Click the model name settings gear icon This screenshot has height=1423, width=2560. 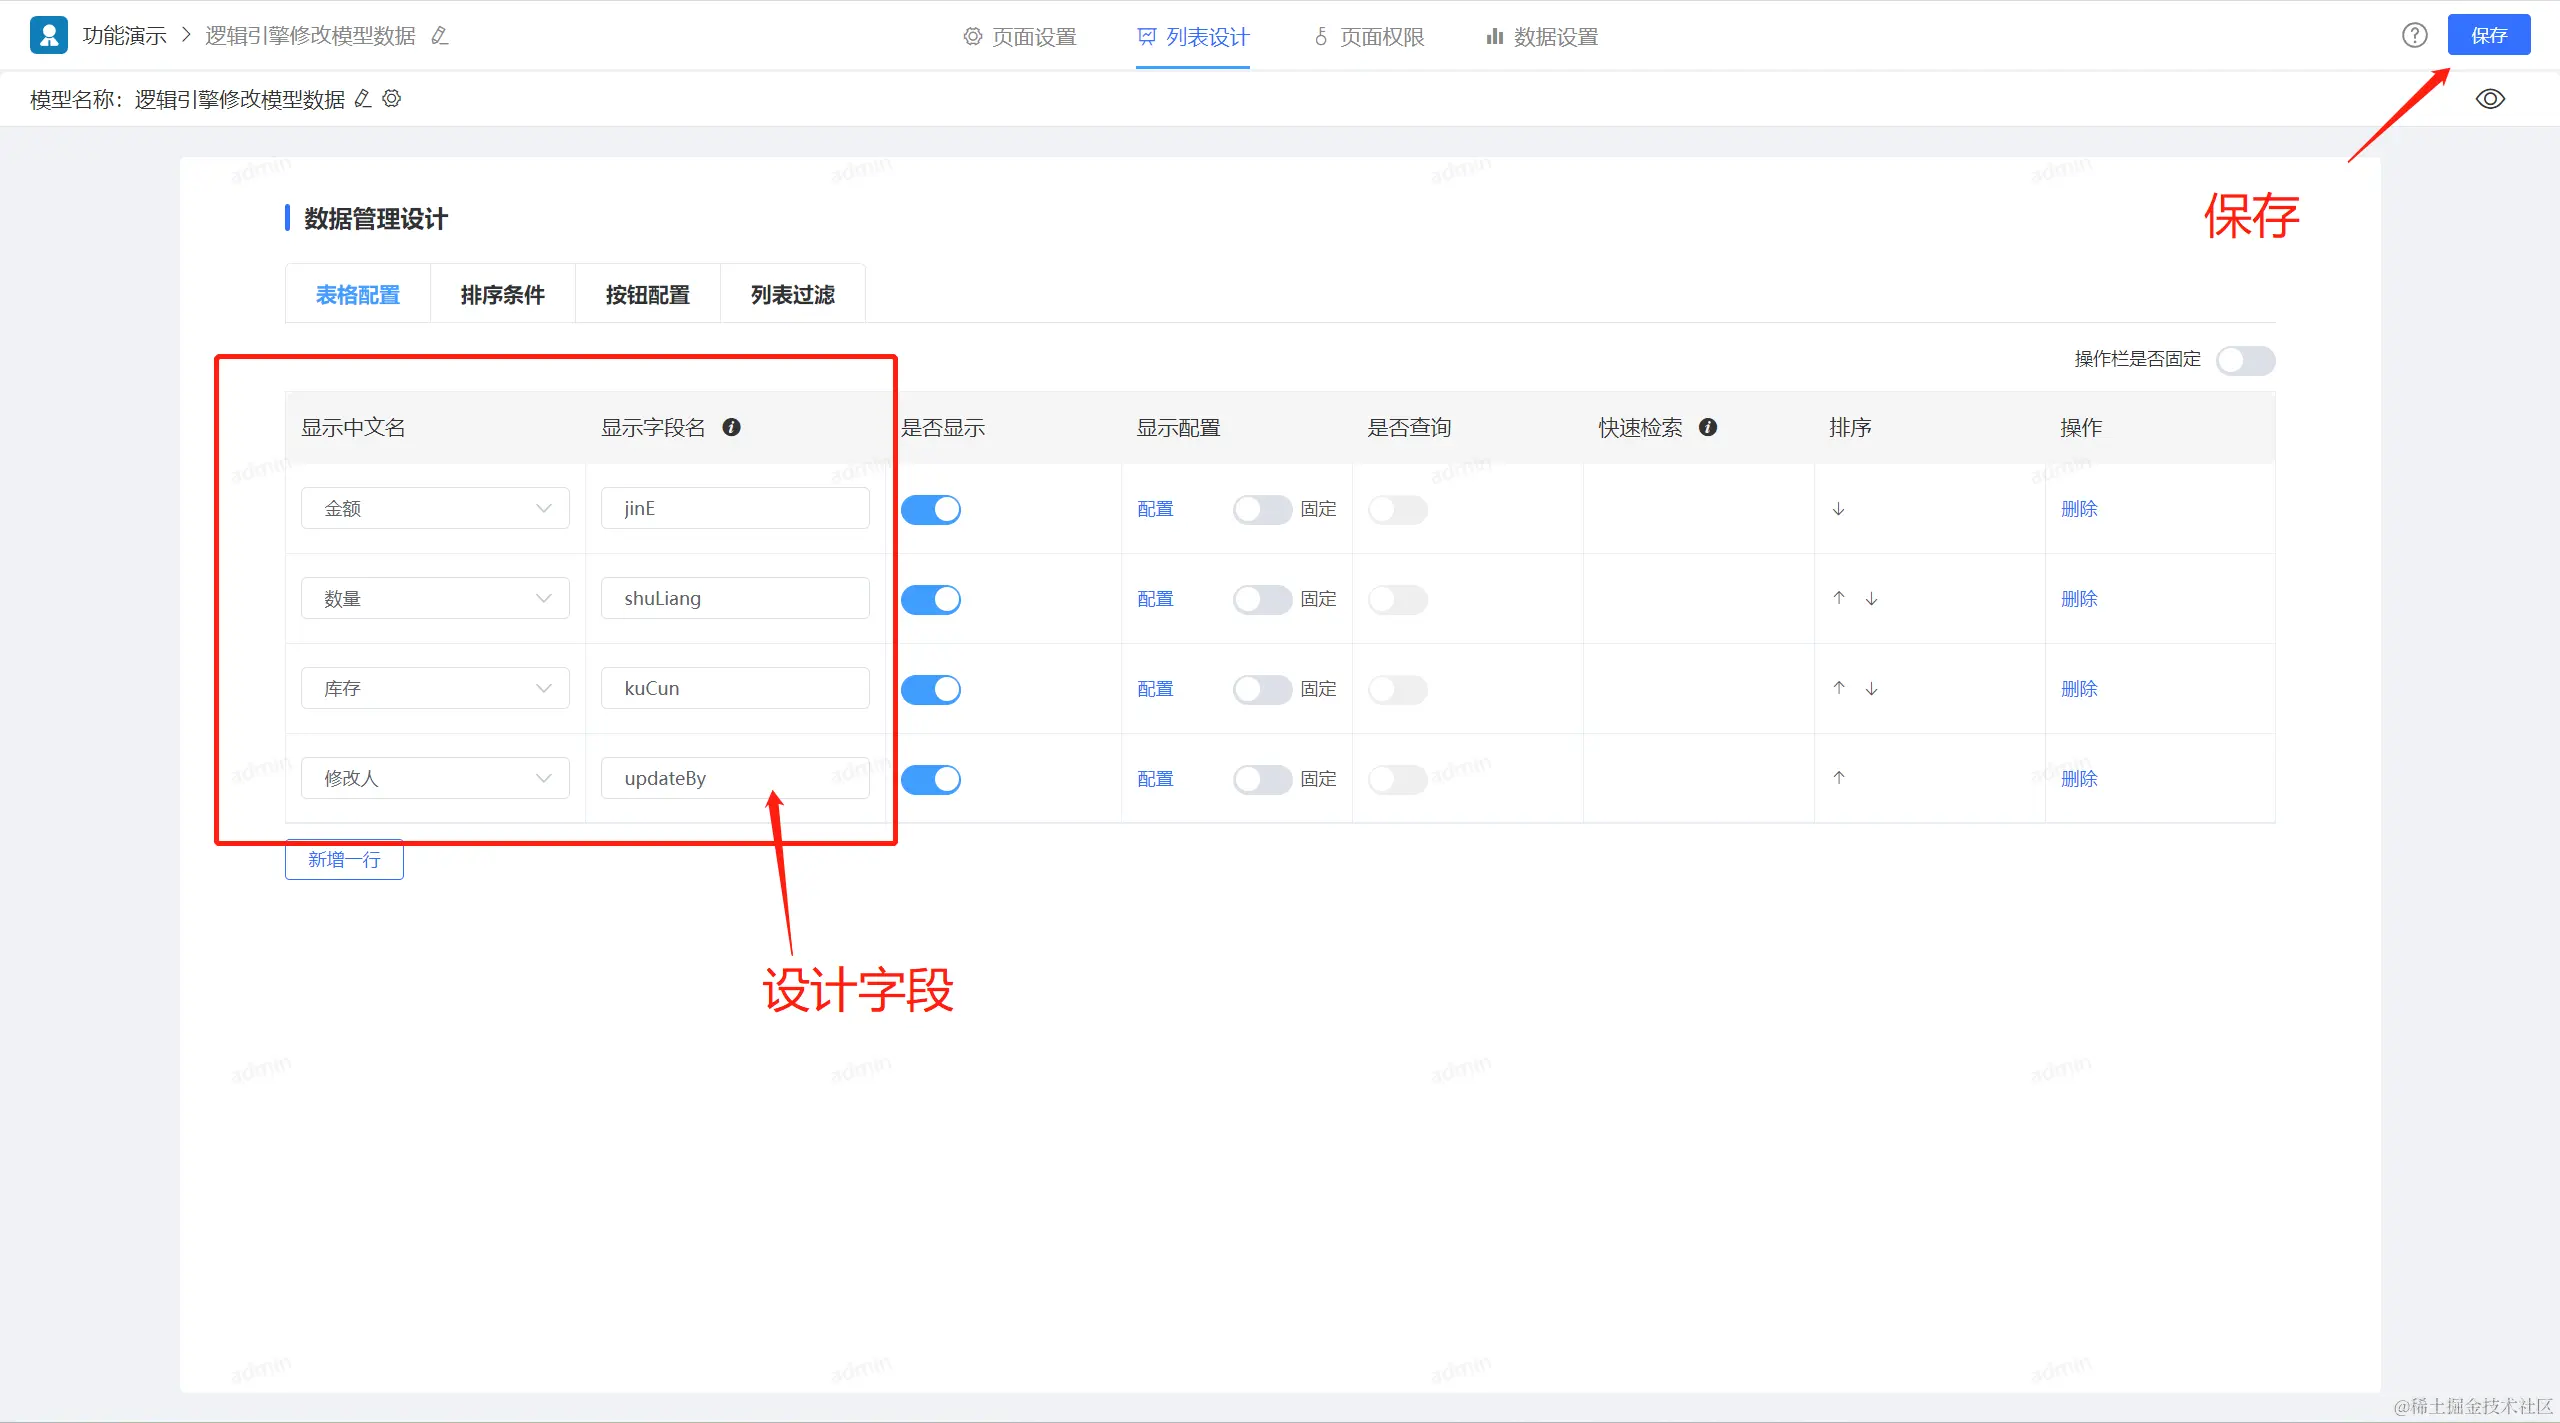392,99
